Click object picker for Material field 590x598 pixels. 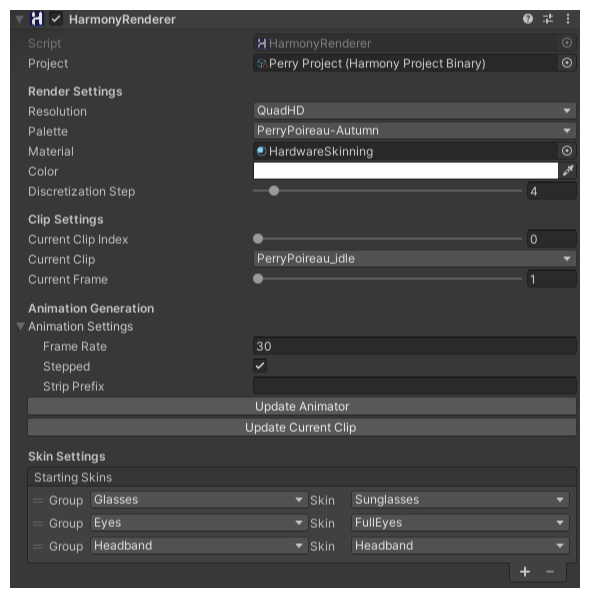(567, 151)
